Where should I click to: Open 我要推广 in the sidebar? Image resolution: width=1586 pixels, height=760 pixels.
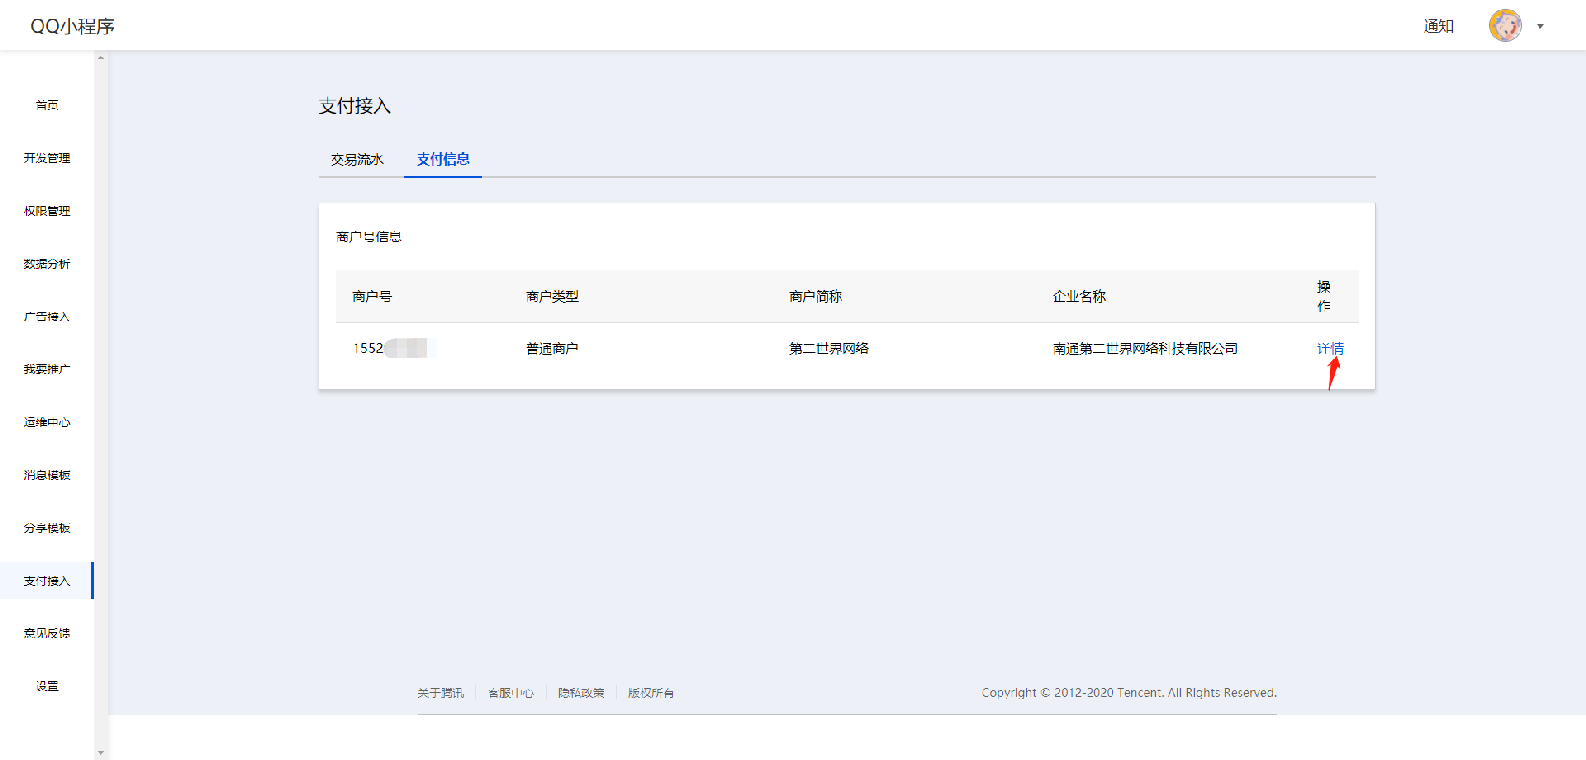(47, 369)
